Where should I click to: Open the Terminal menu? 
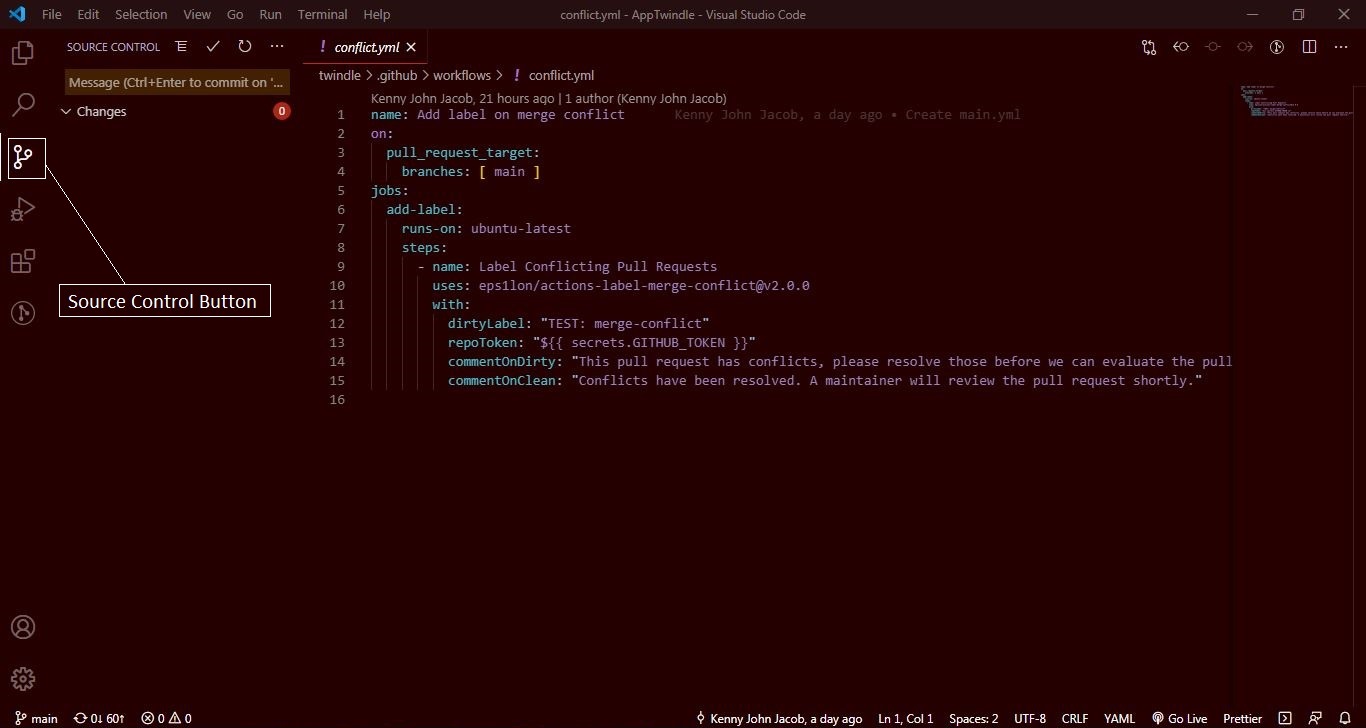click(323, 14)
